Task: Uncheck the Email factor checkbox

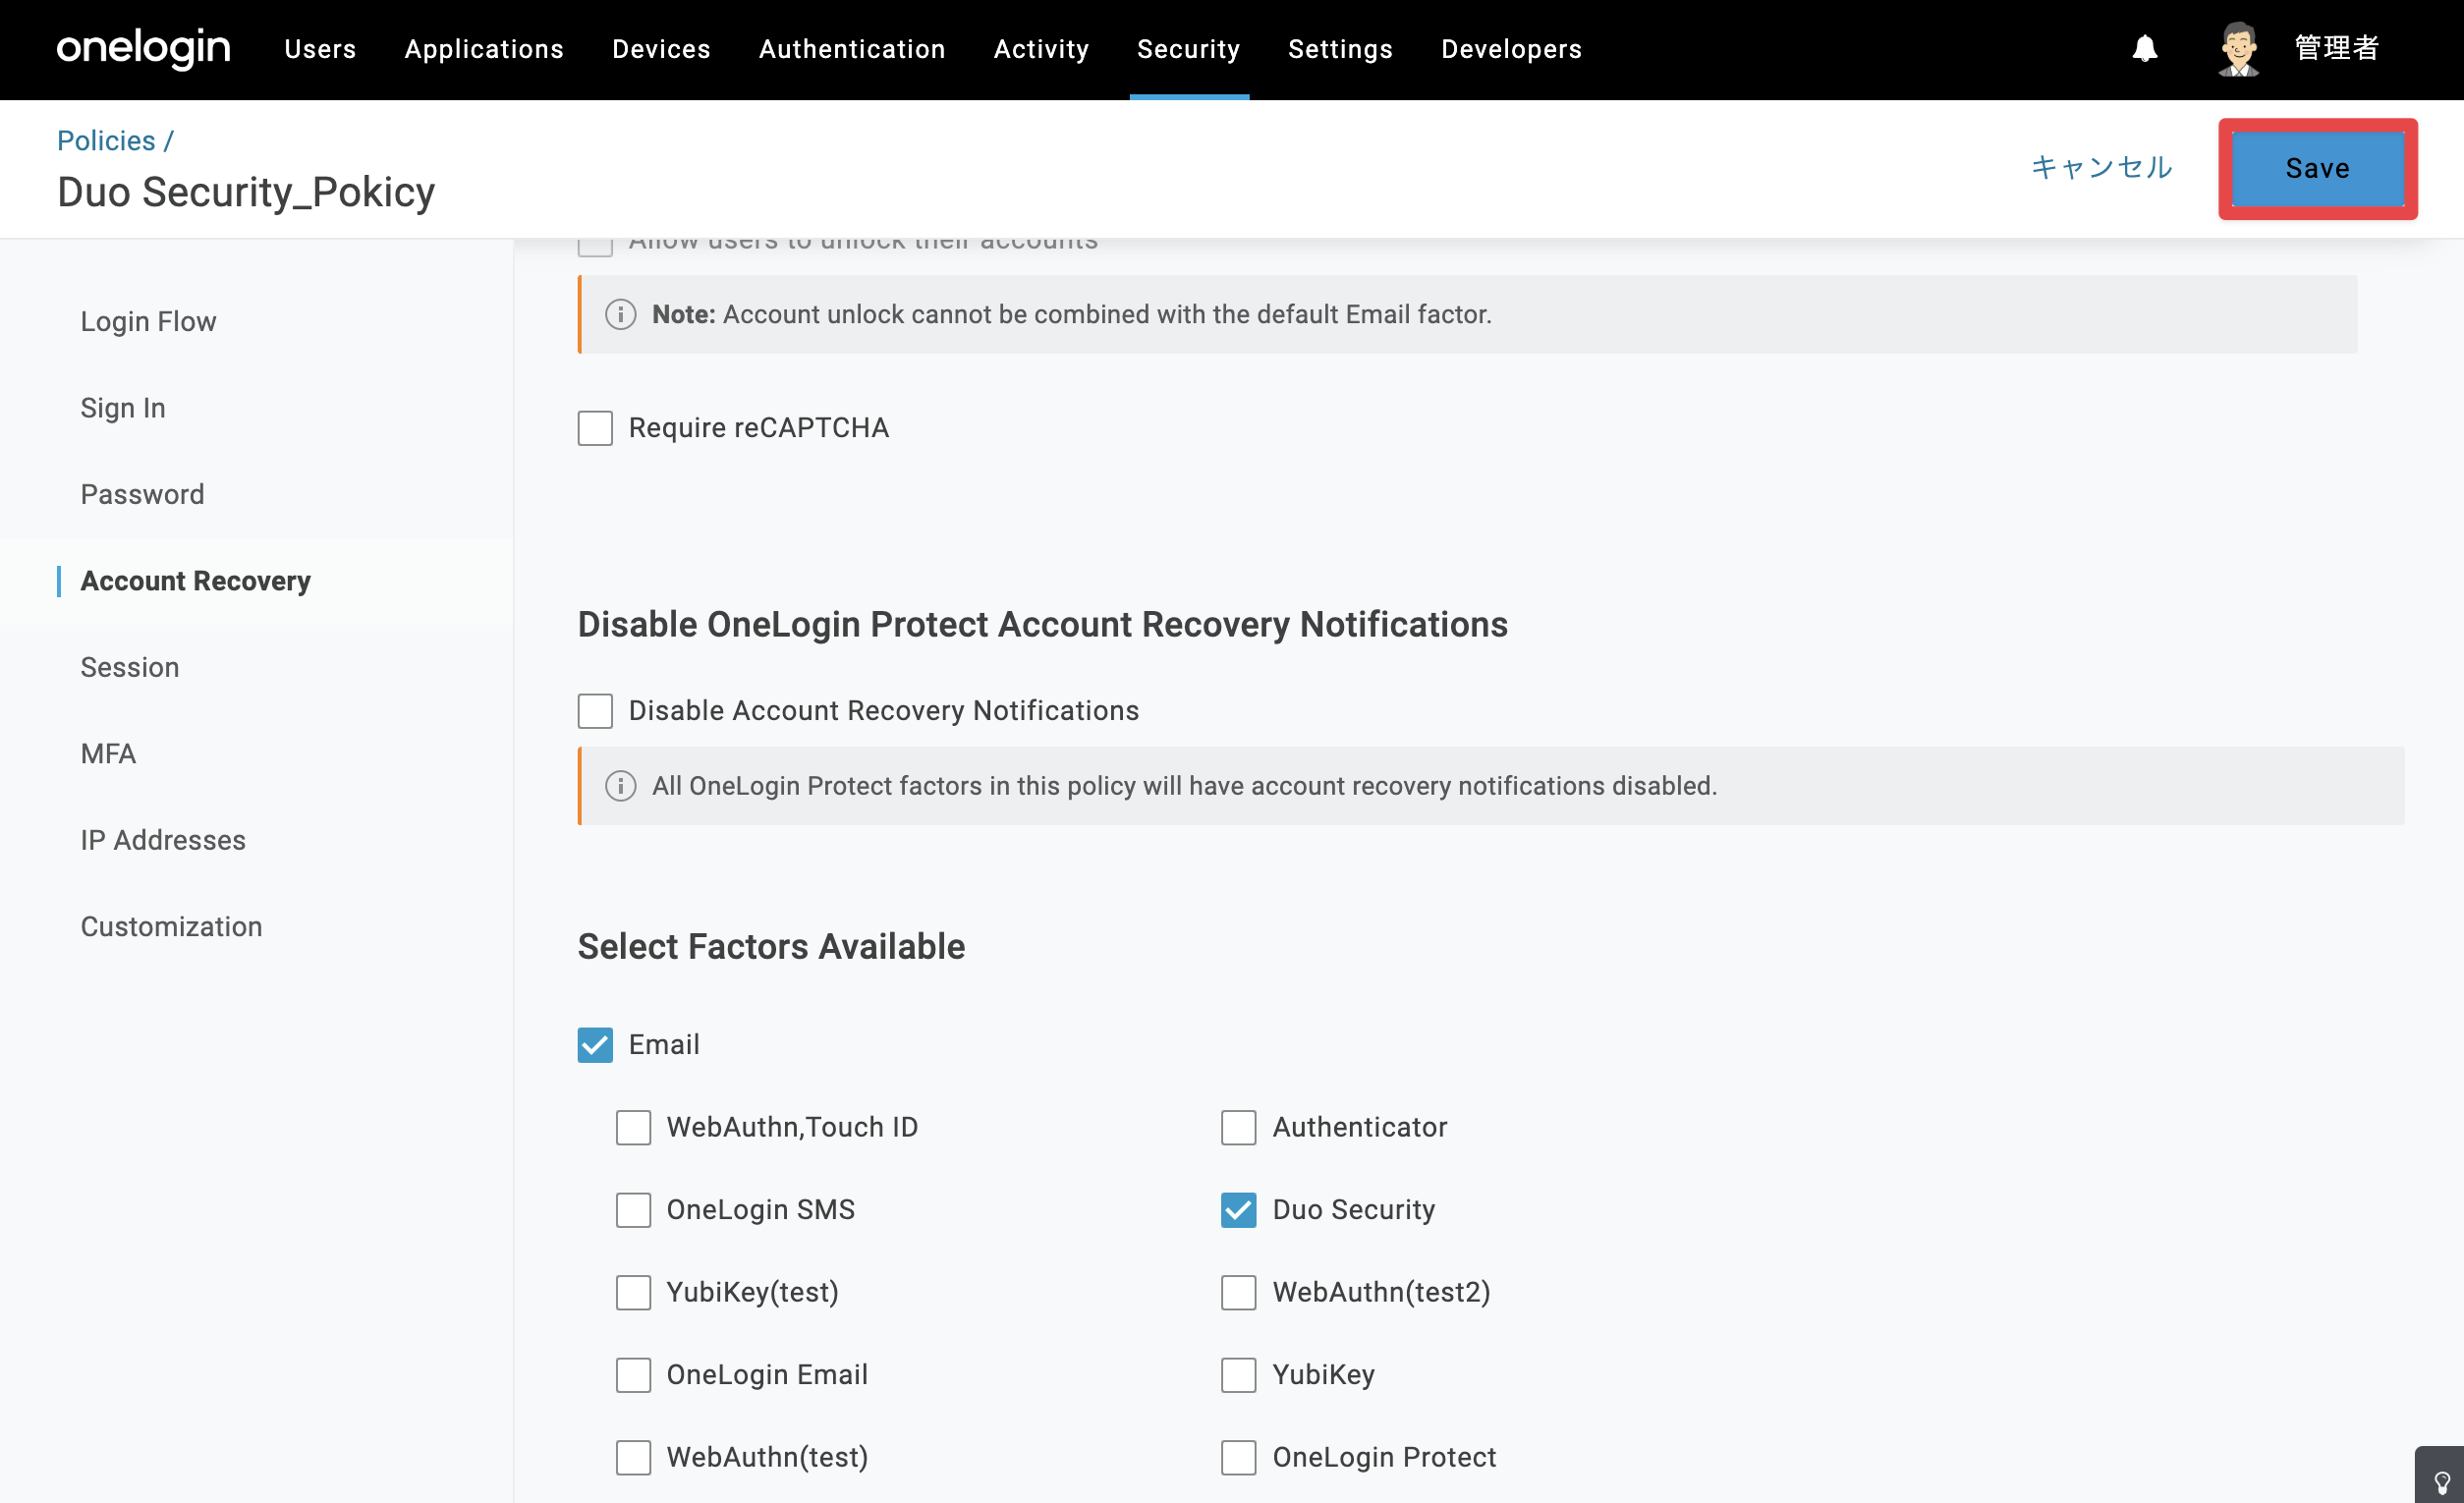Action: click(595, 1045)
